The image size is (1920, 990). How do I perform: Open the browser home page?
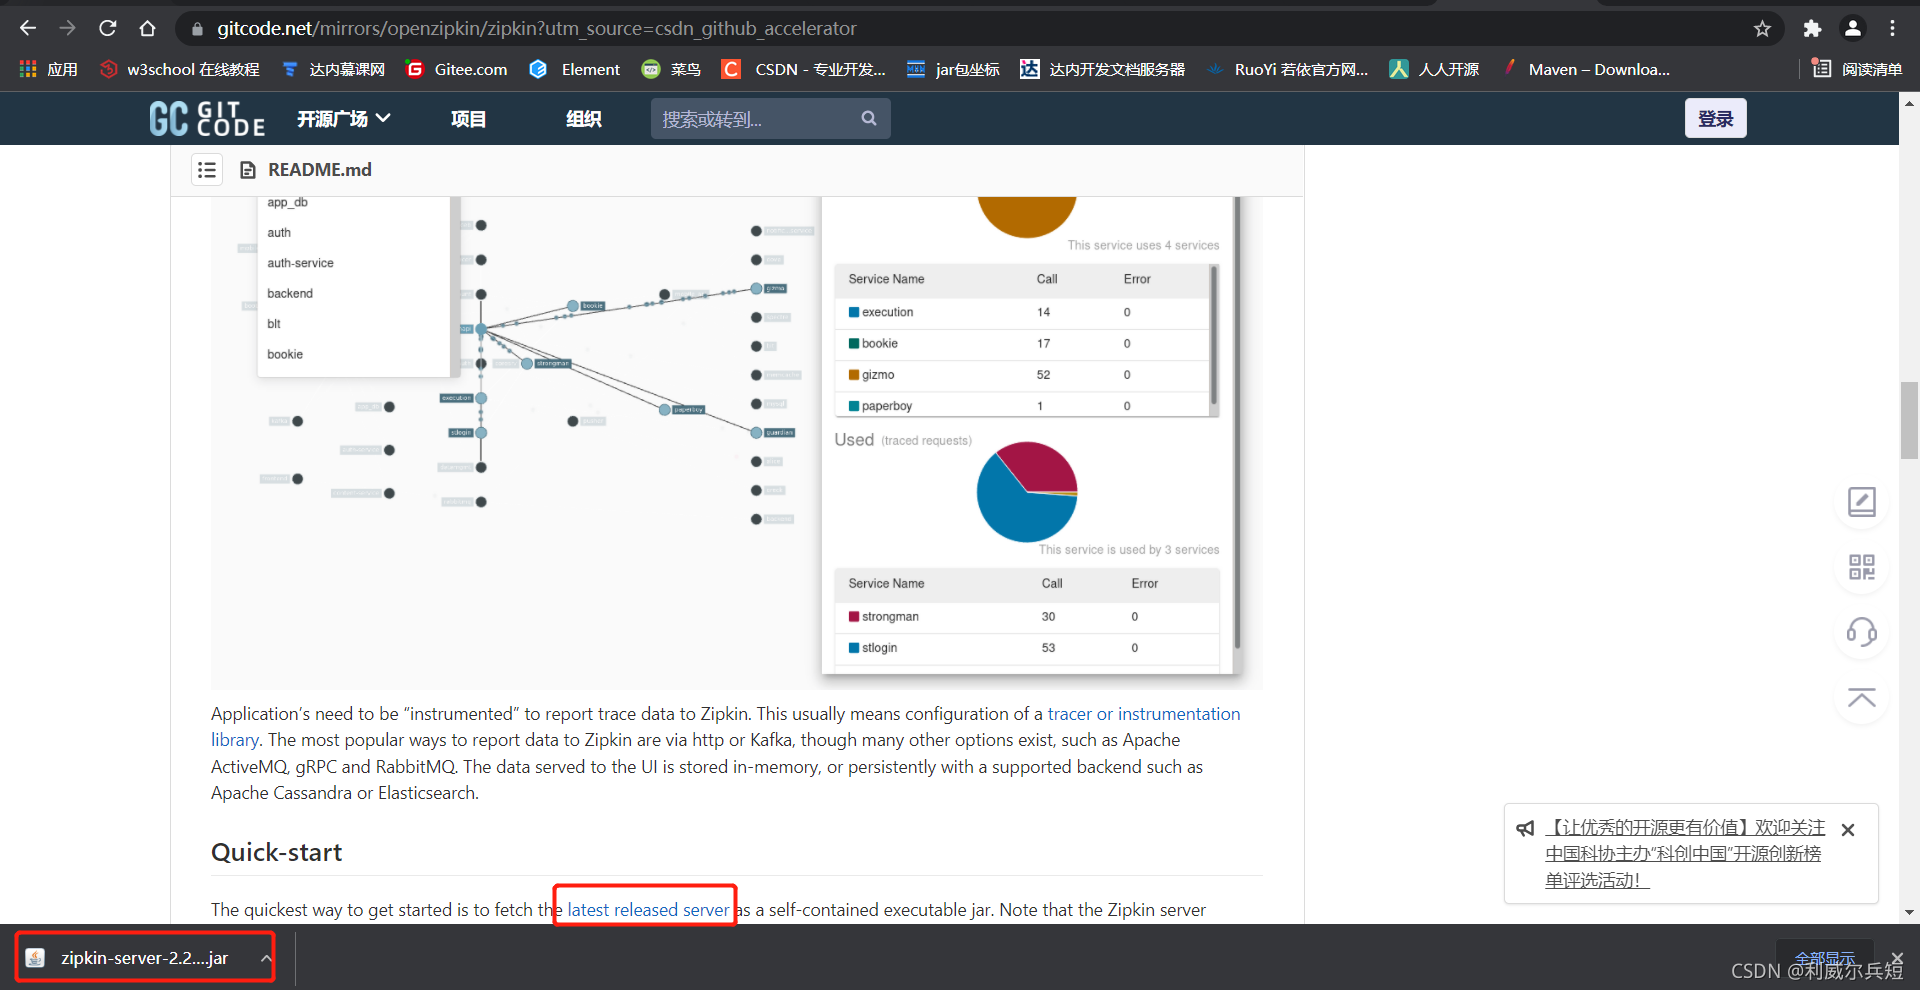pos(148,28)
